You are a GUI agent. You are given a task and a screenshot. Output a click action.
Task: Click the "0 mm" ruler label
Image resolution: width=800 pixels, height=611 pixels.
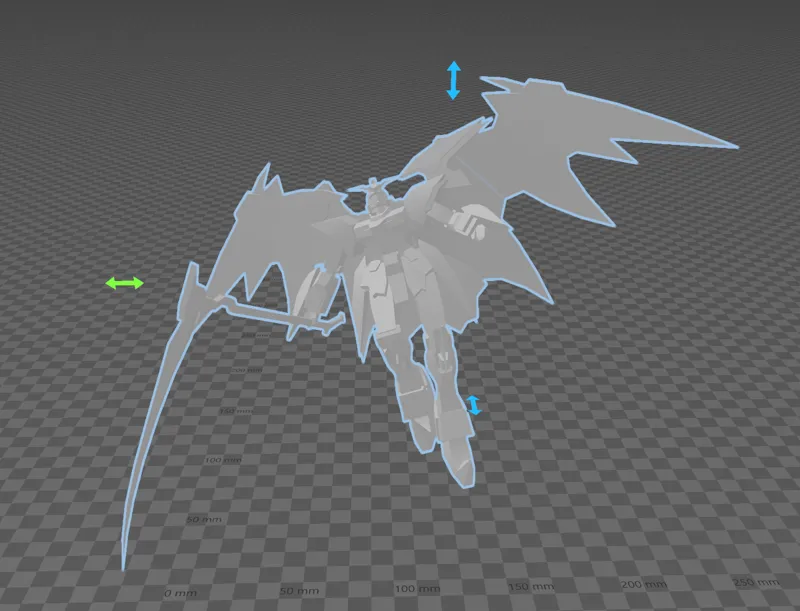point(180,593)
